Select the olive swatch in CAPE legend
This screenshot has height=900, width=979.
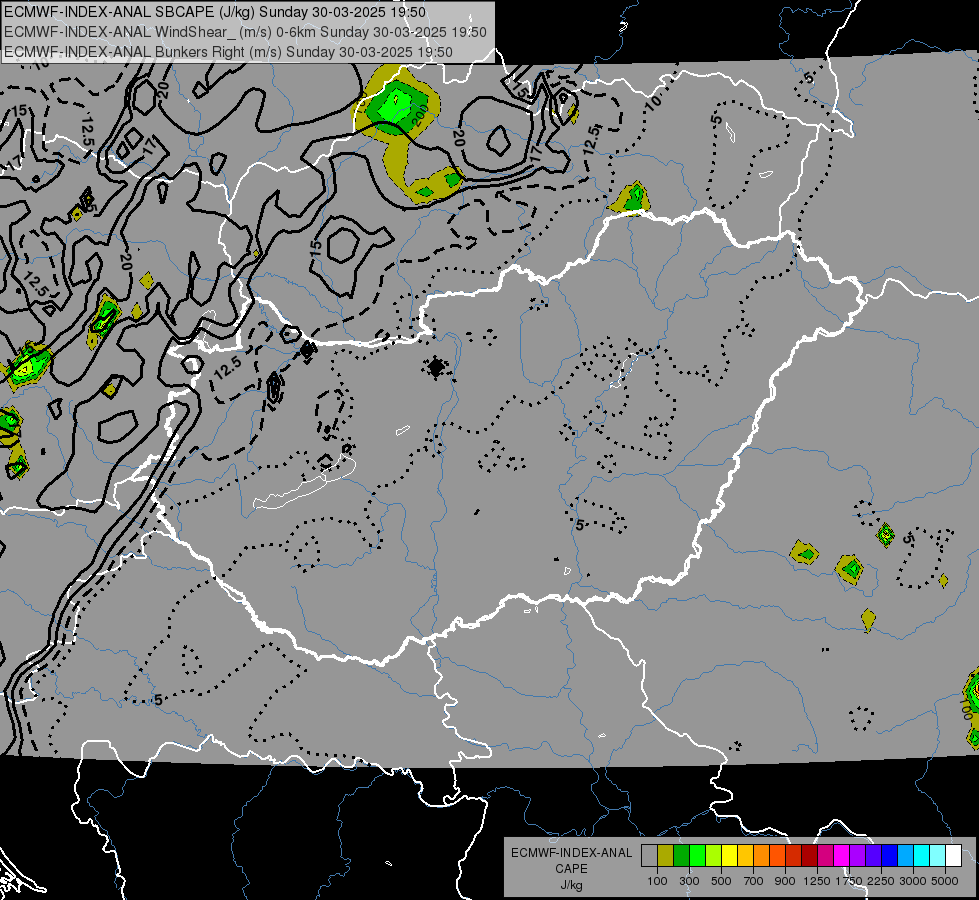tap(666, 856)
